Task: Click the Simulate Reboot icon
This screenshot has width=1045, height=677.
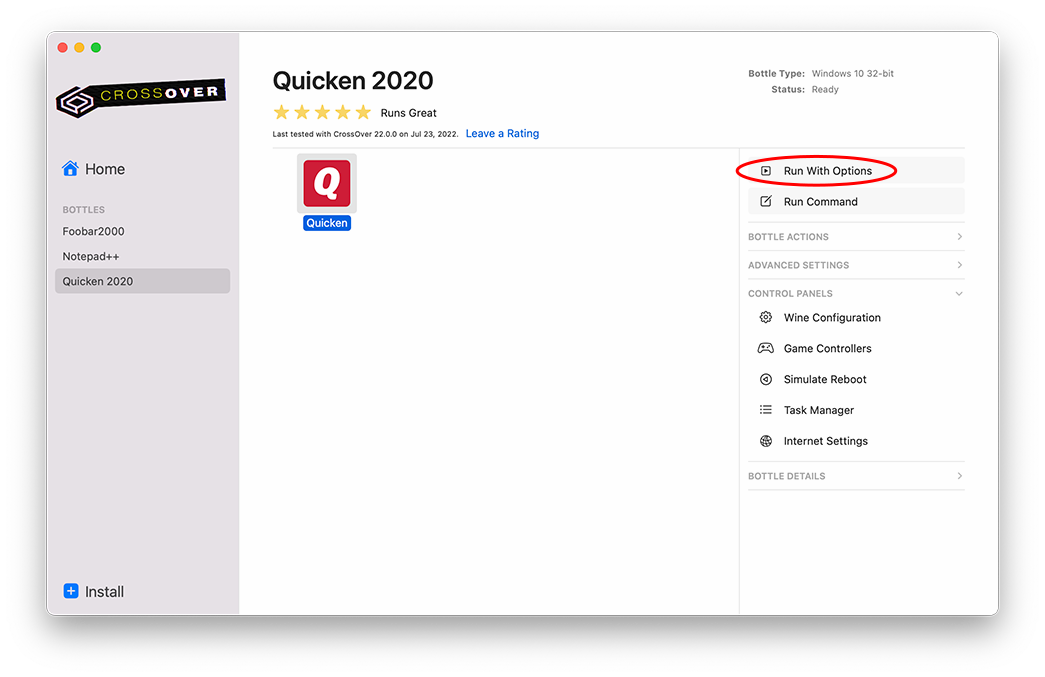Action: (766, 380)
